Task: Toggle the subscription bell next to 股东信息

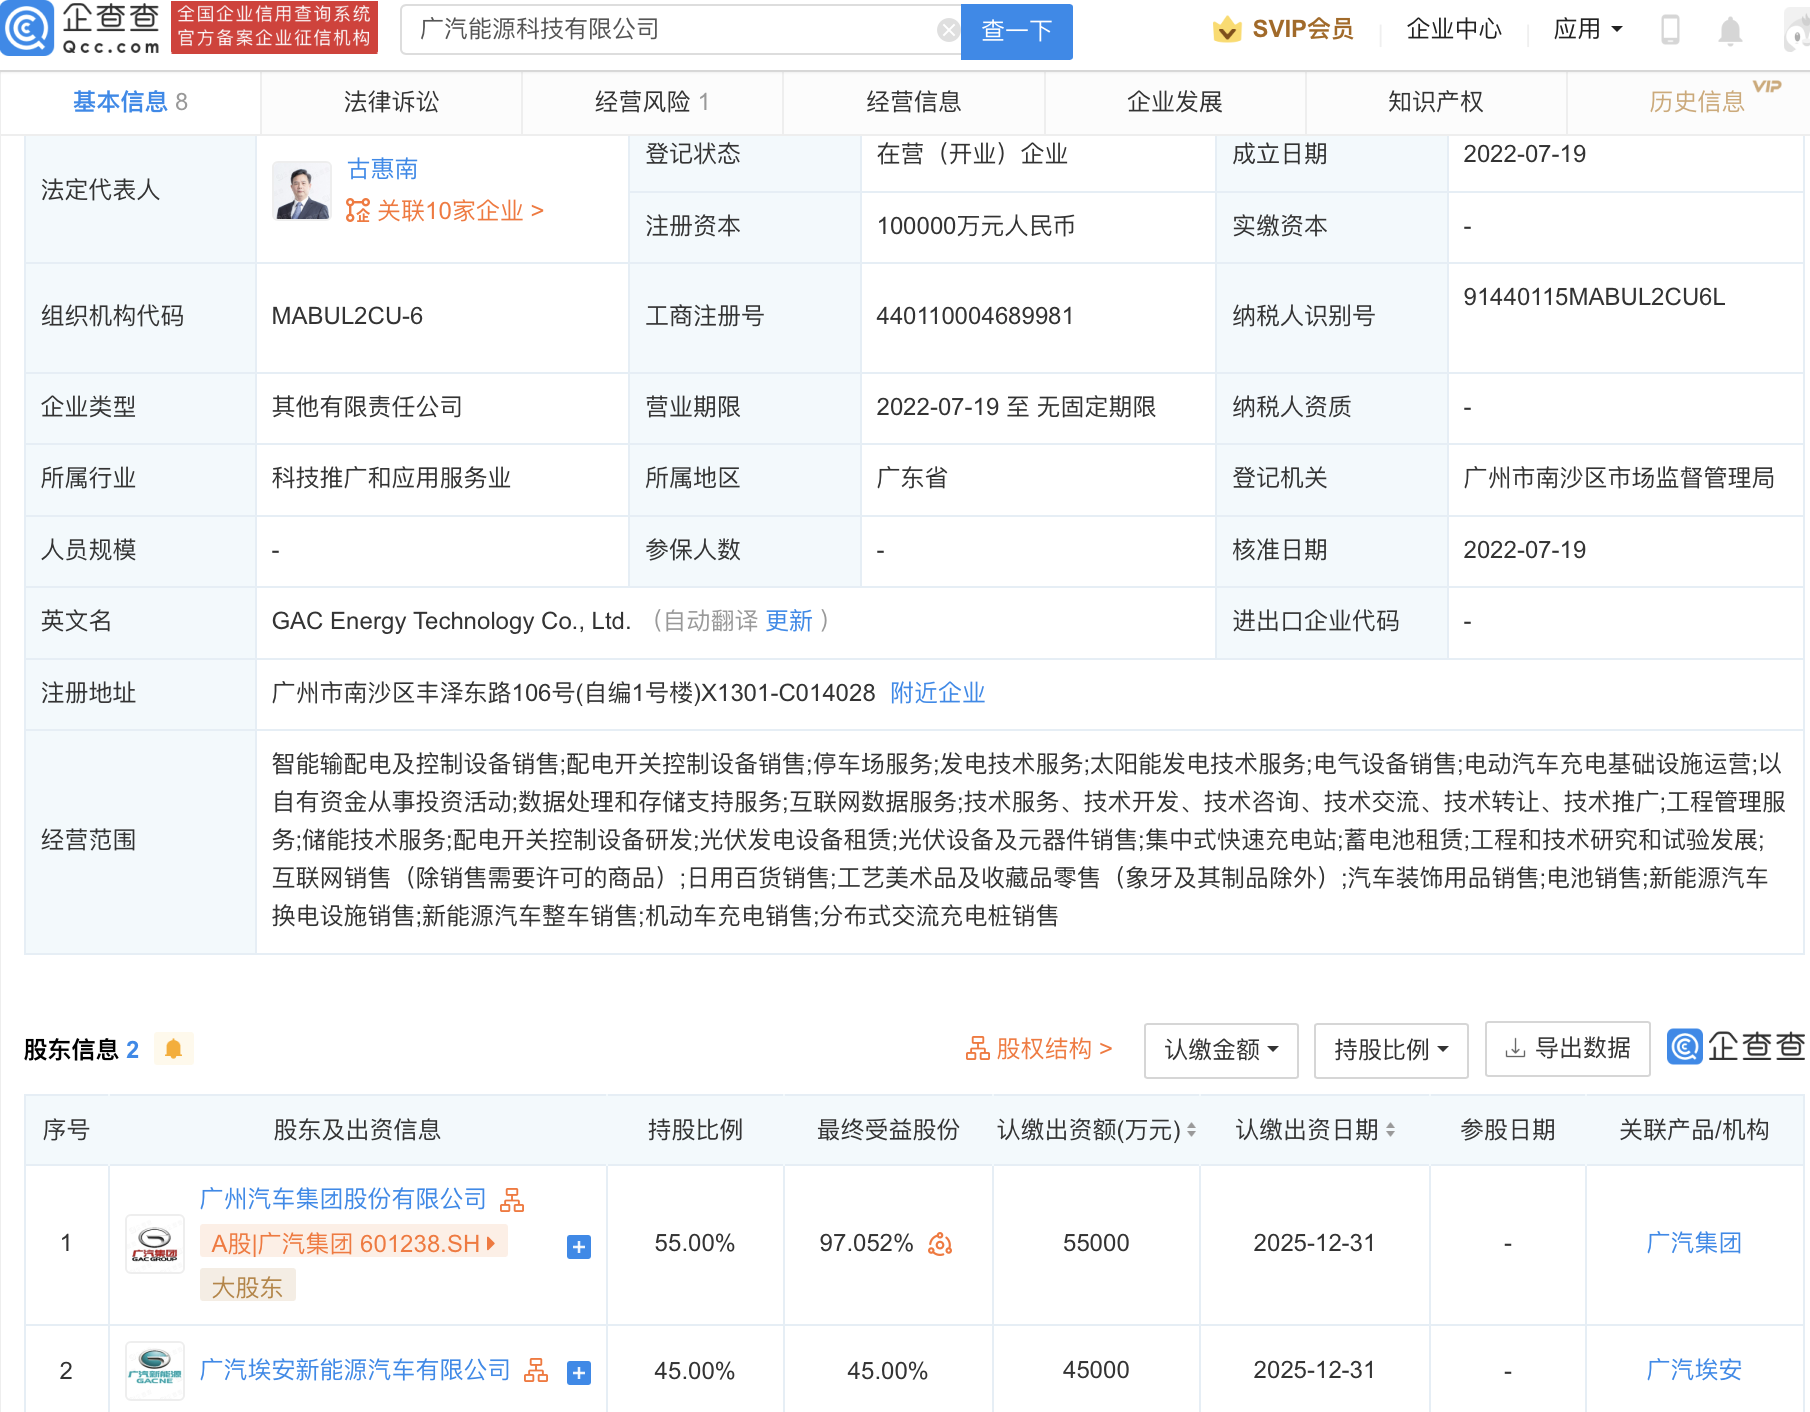Action: (x=173, y=1049)
